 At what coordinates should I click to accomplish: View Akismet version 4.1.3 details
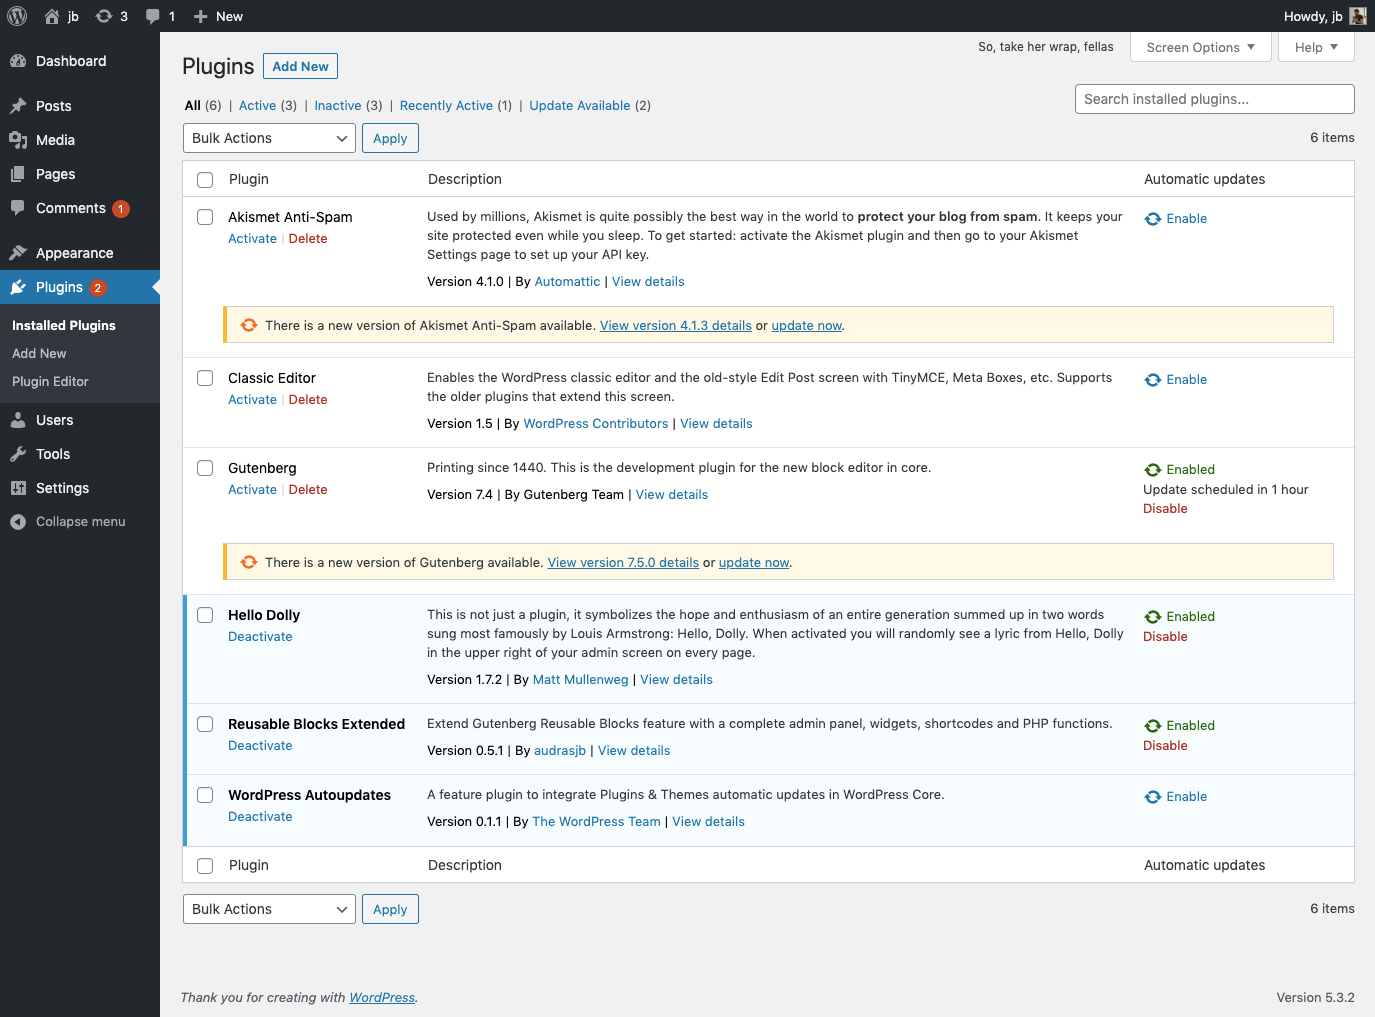676,325
